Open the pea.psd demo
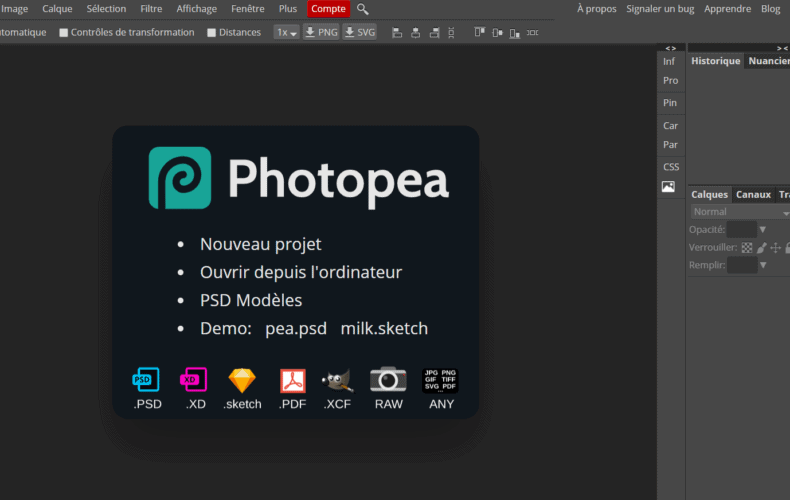This screenshot has width=790, height=500. [x=296, y=329]
